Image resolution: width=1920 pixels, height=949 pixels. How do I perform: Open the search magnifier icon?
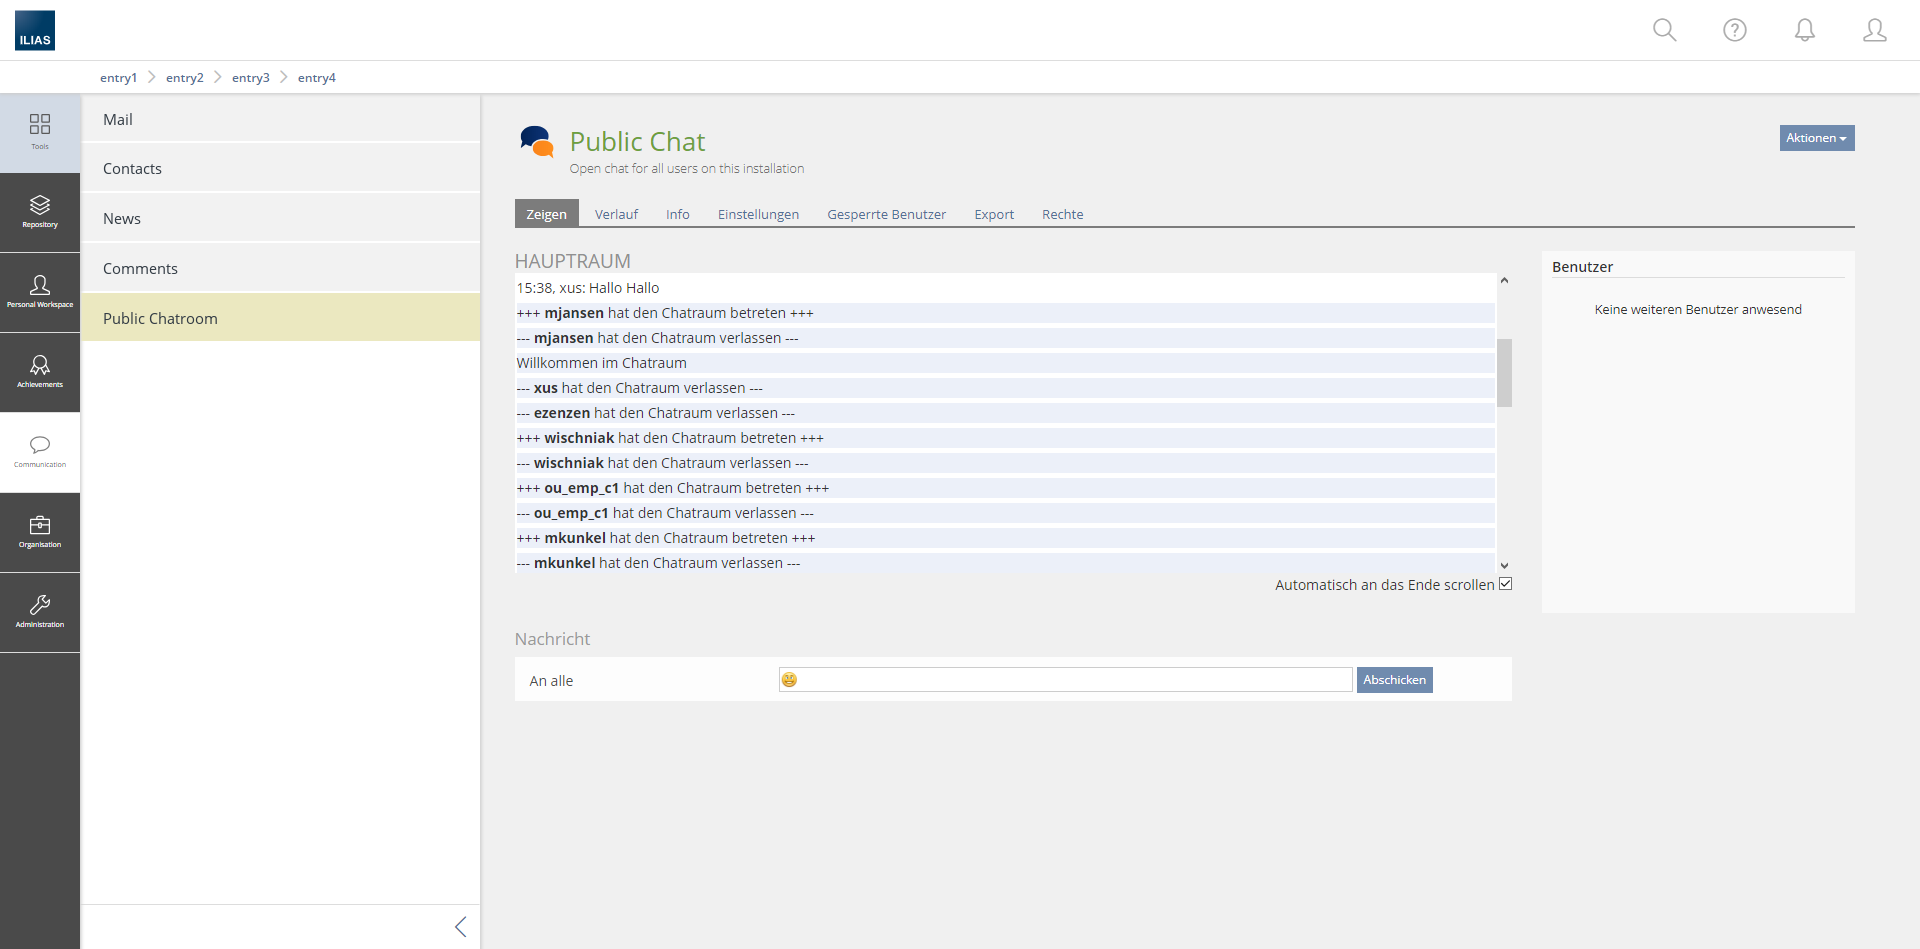pos(1664,30)
